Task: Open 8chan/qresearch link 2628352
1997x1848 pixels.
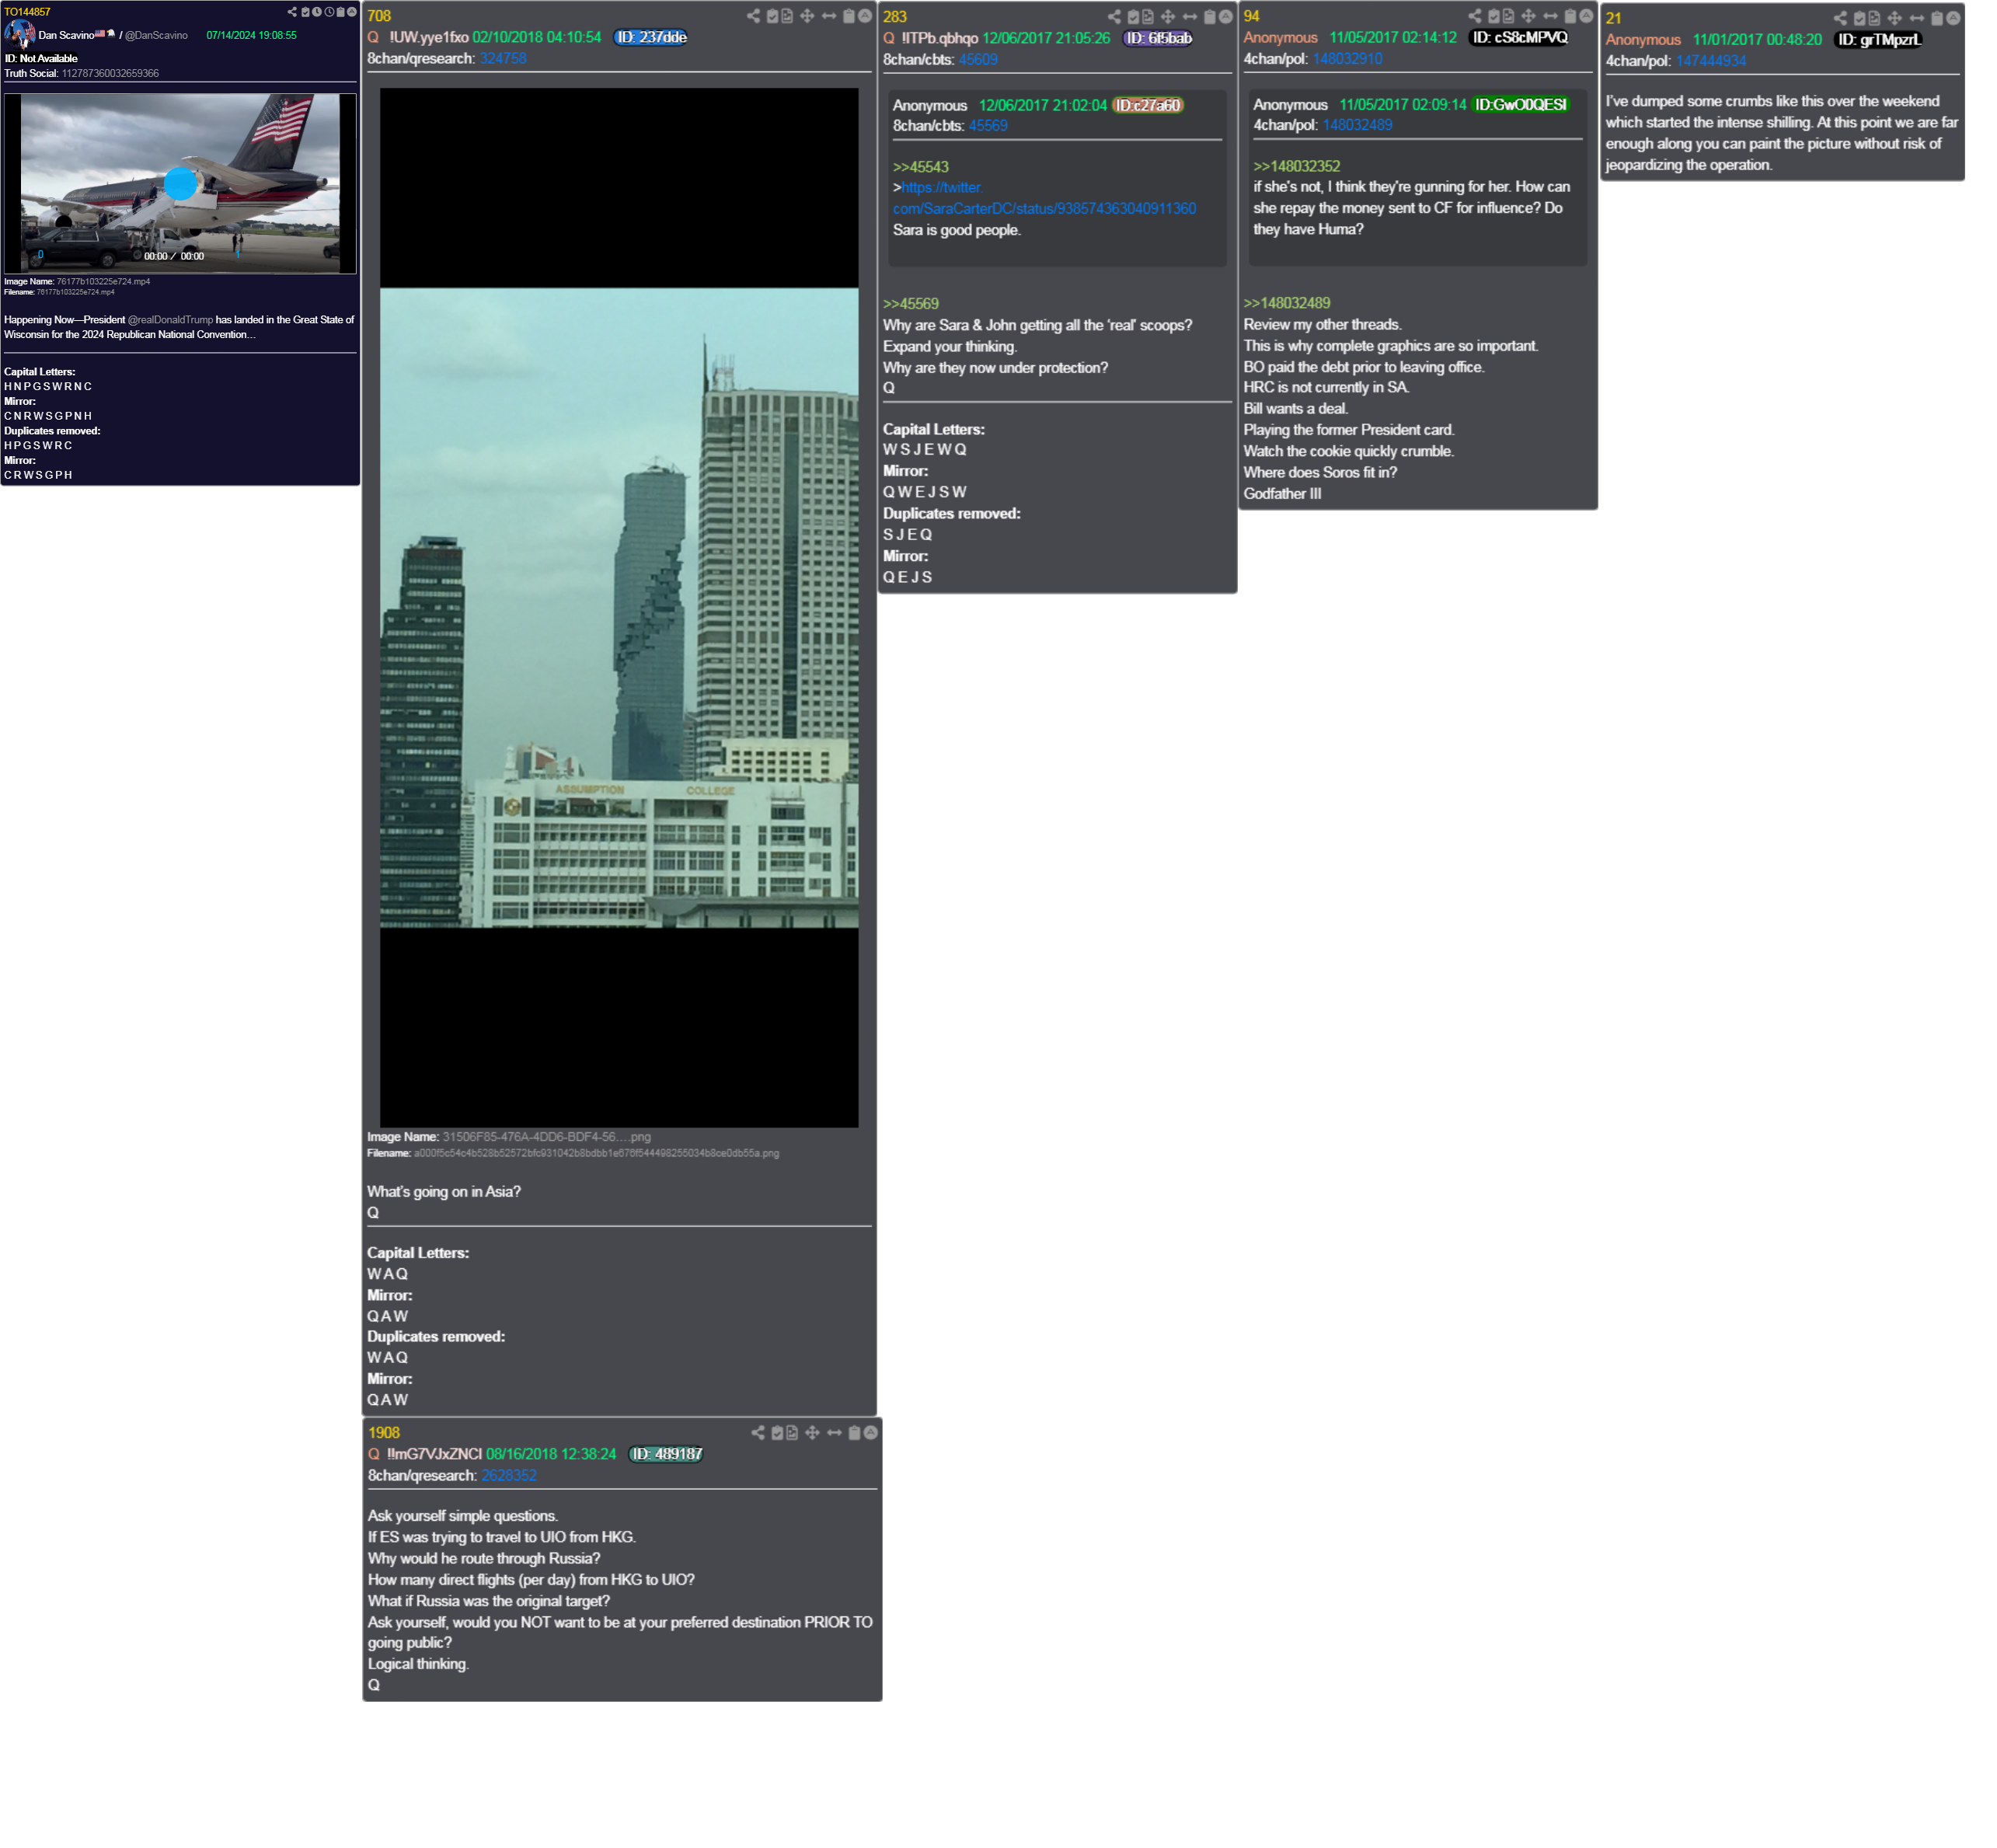Action: coord(509,1476)
